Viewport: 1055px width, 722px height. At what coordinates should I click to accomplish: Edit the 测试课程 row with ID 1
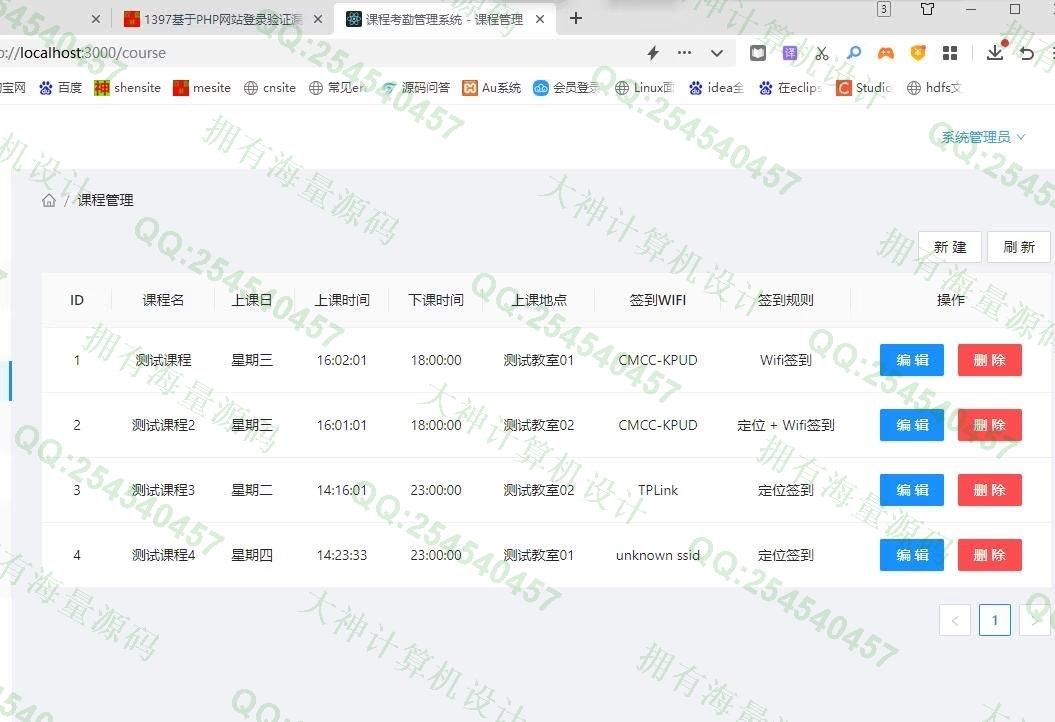[x=912, y=360]
